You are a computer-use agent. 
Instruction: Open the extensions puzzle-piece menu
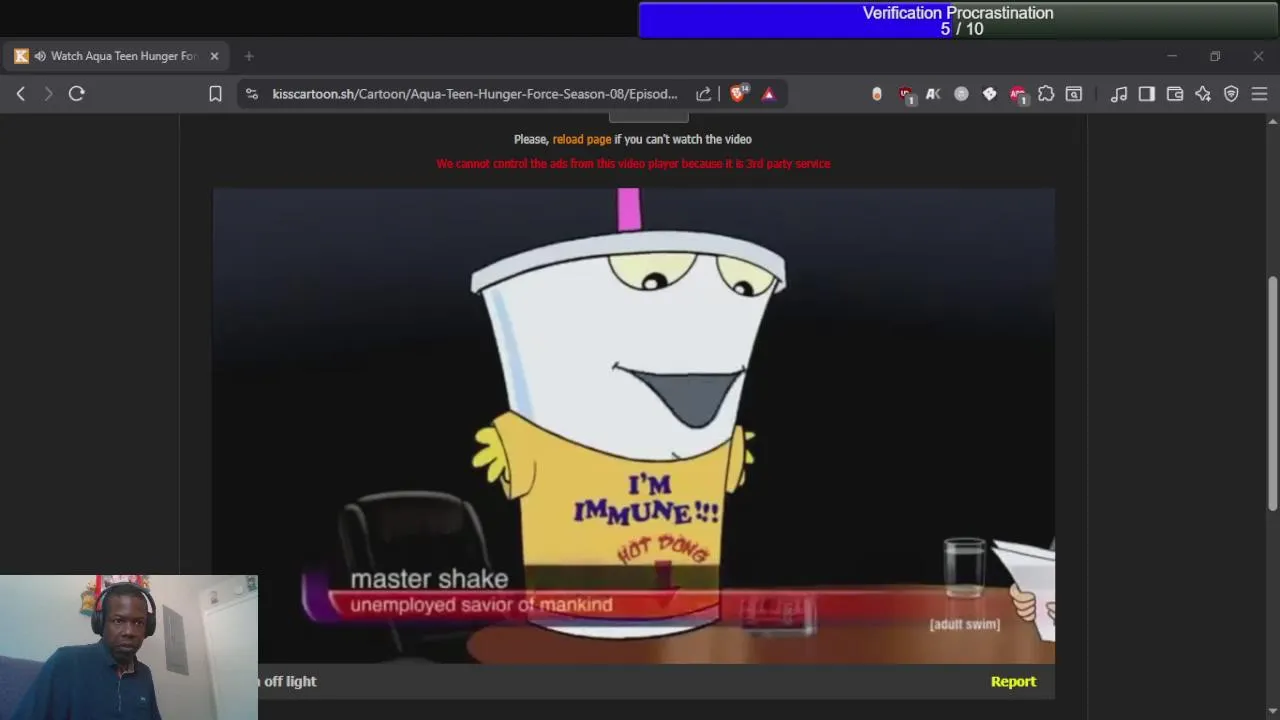1046,94
